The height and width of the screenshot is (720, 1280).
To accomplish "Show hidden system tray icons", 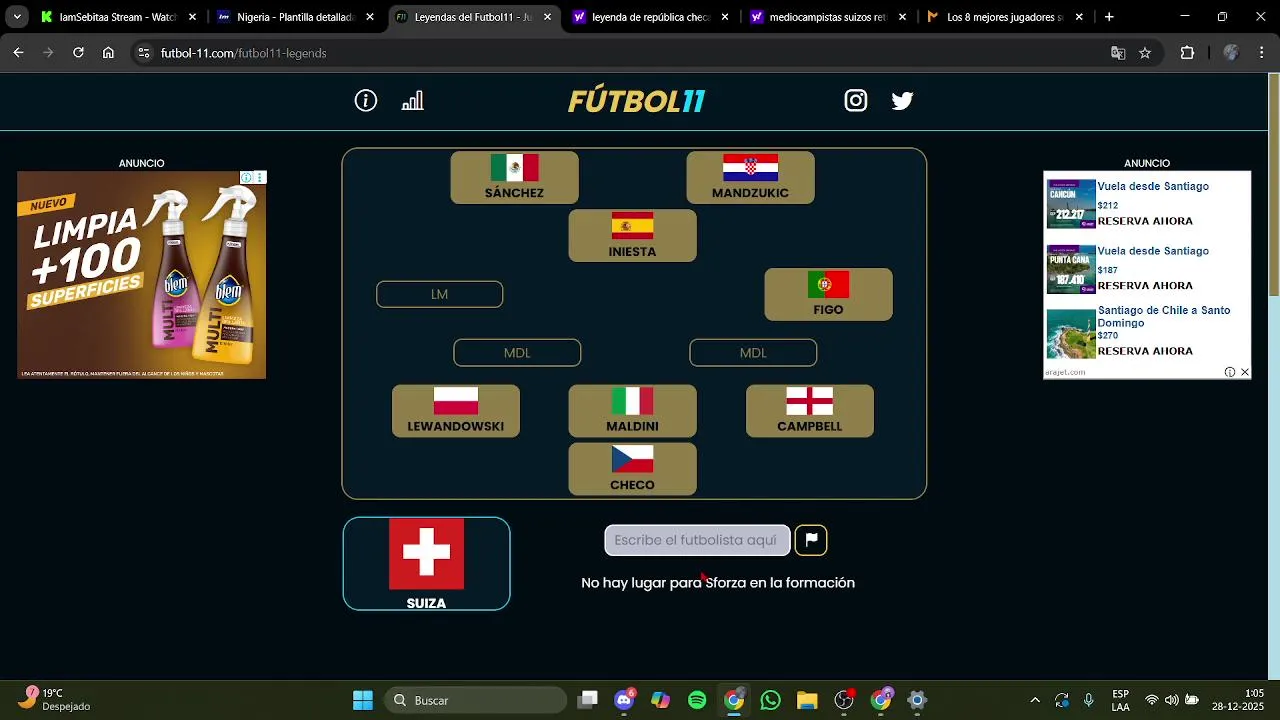I will coord(1035,700).
